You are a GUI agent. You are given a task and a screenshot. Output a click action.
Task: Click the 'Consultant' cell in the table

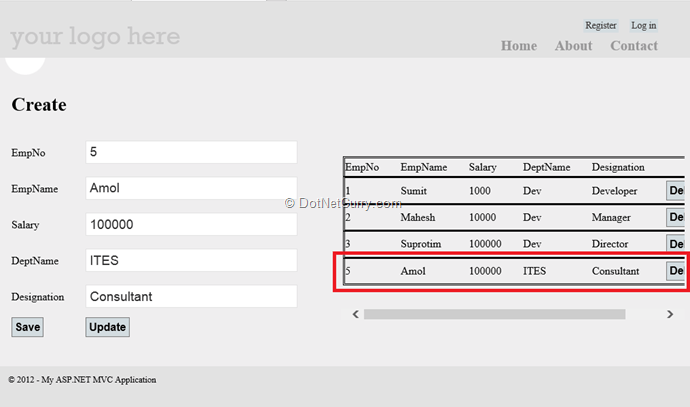[x=615, y=271]
